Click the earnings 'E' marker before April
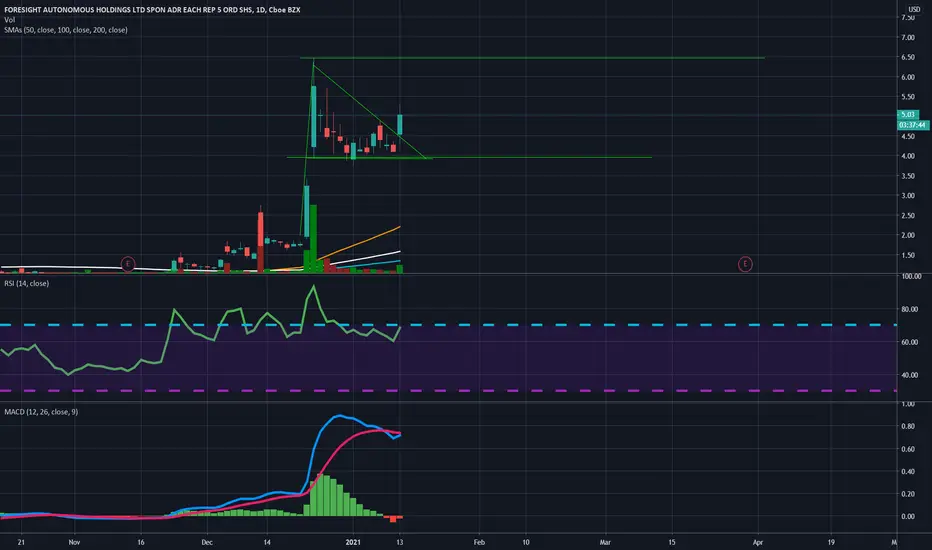This screenshot has height=550, width=932. click(745, 263)
